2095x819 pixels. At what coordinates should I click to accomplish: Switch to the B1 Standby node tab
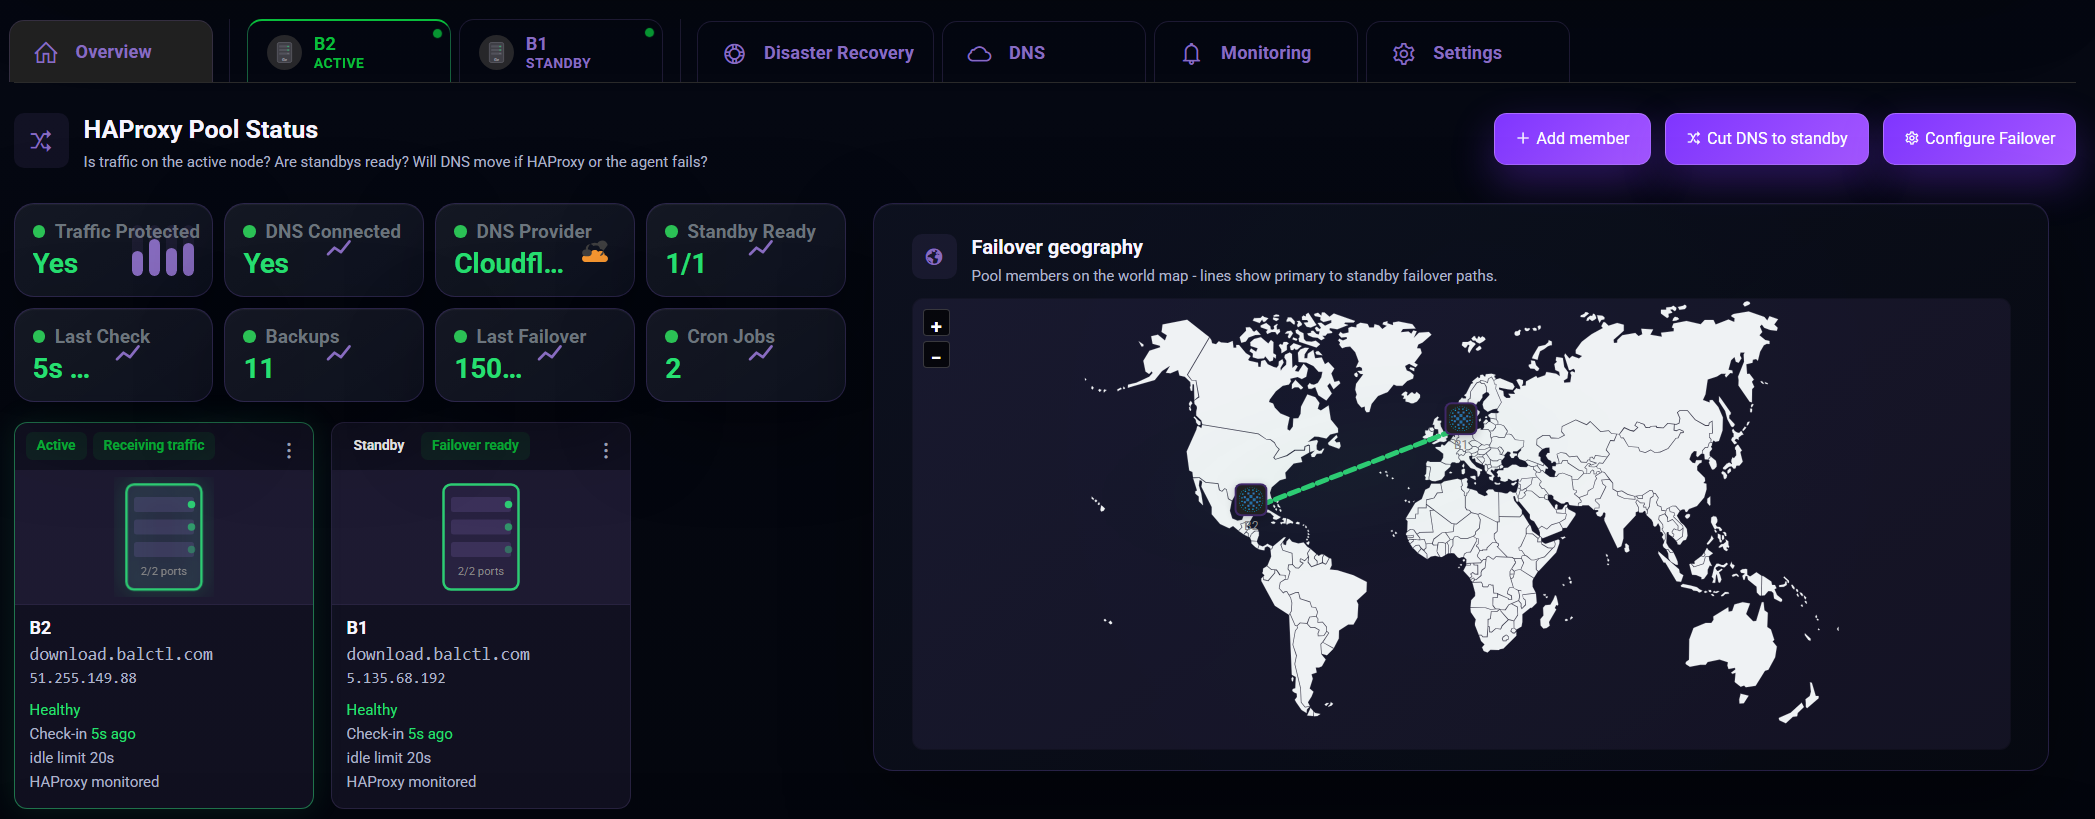click(x=561, y=52)
